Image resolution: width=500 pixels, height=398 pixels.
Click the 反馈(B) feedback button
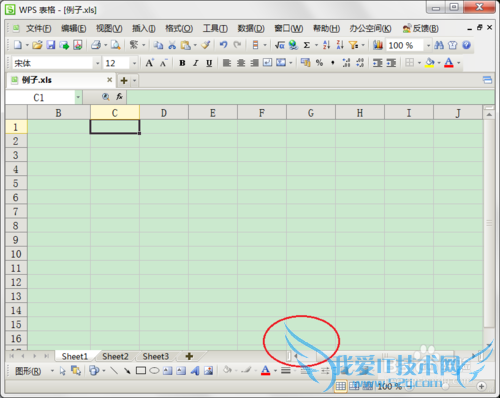click(x=421, y=28)
